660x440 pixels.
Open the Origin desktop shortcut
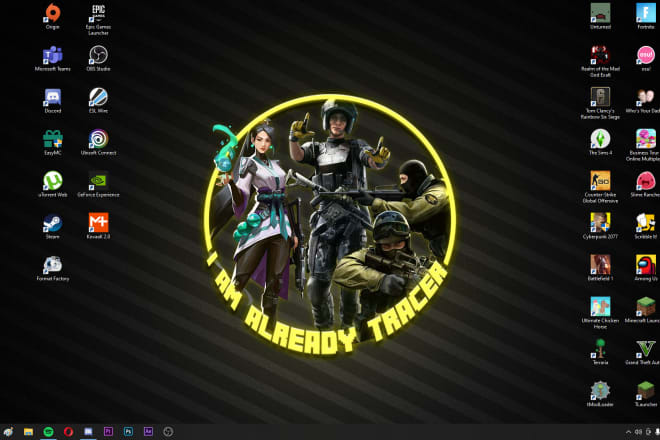coord(52,13)
